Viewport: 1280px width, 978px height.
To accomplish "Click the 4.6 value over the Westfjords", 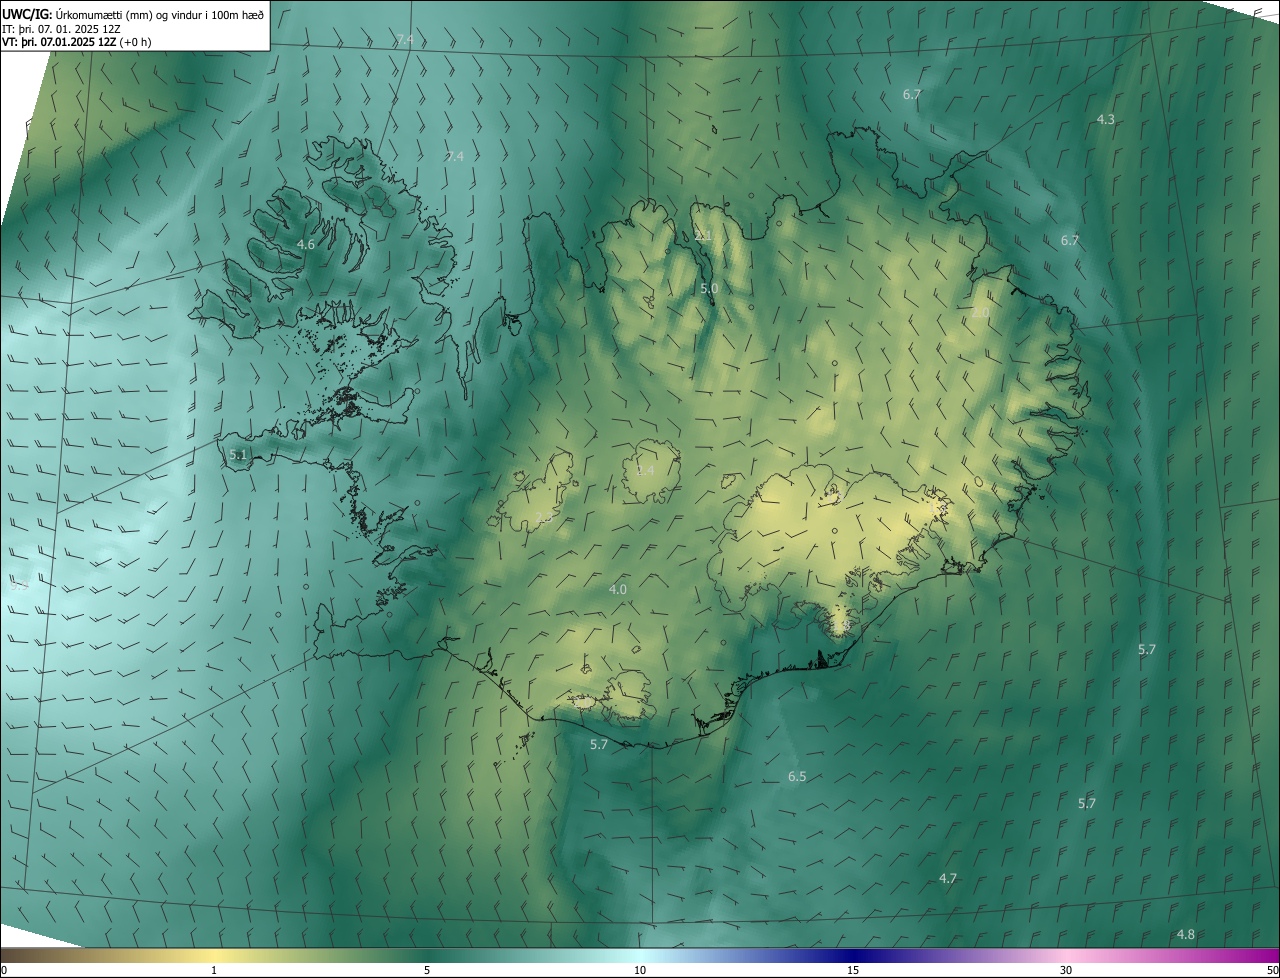I will [306, 244].
